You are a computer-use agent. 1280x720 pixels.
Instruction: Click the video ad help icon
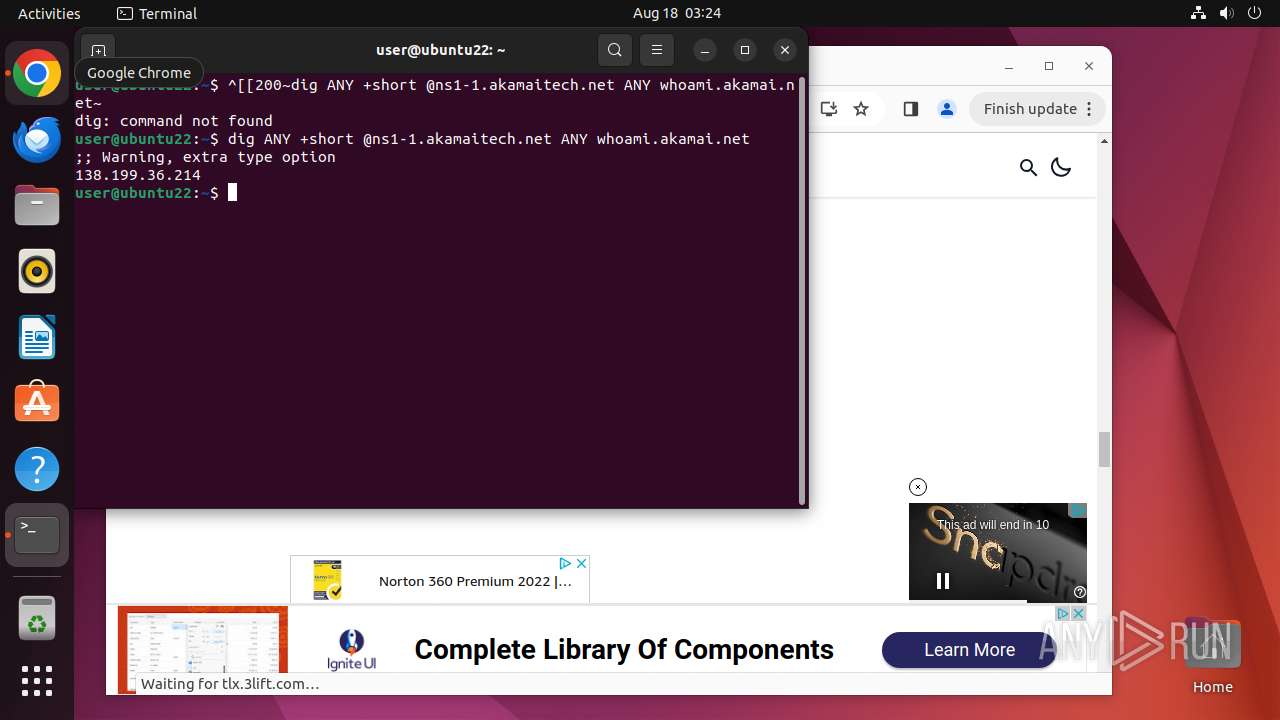[1079, 592]
